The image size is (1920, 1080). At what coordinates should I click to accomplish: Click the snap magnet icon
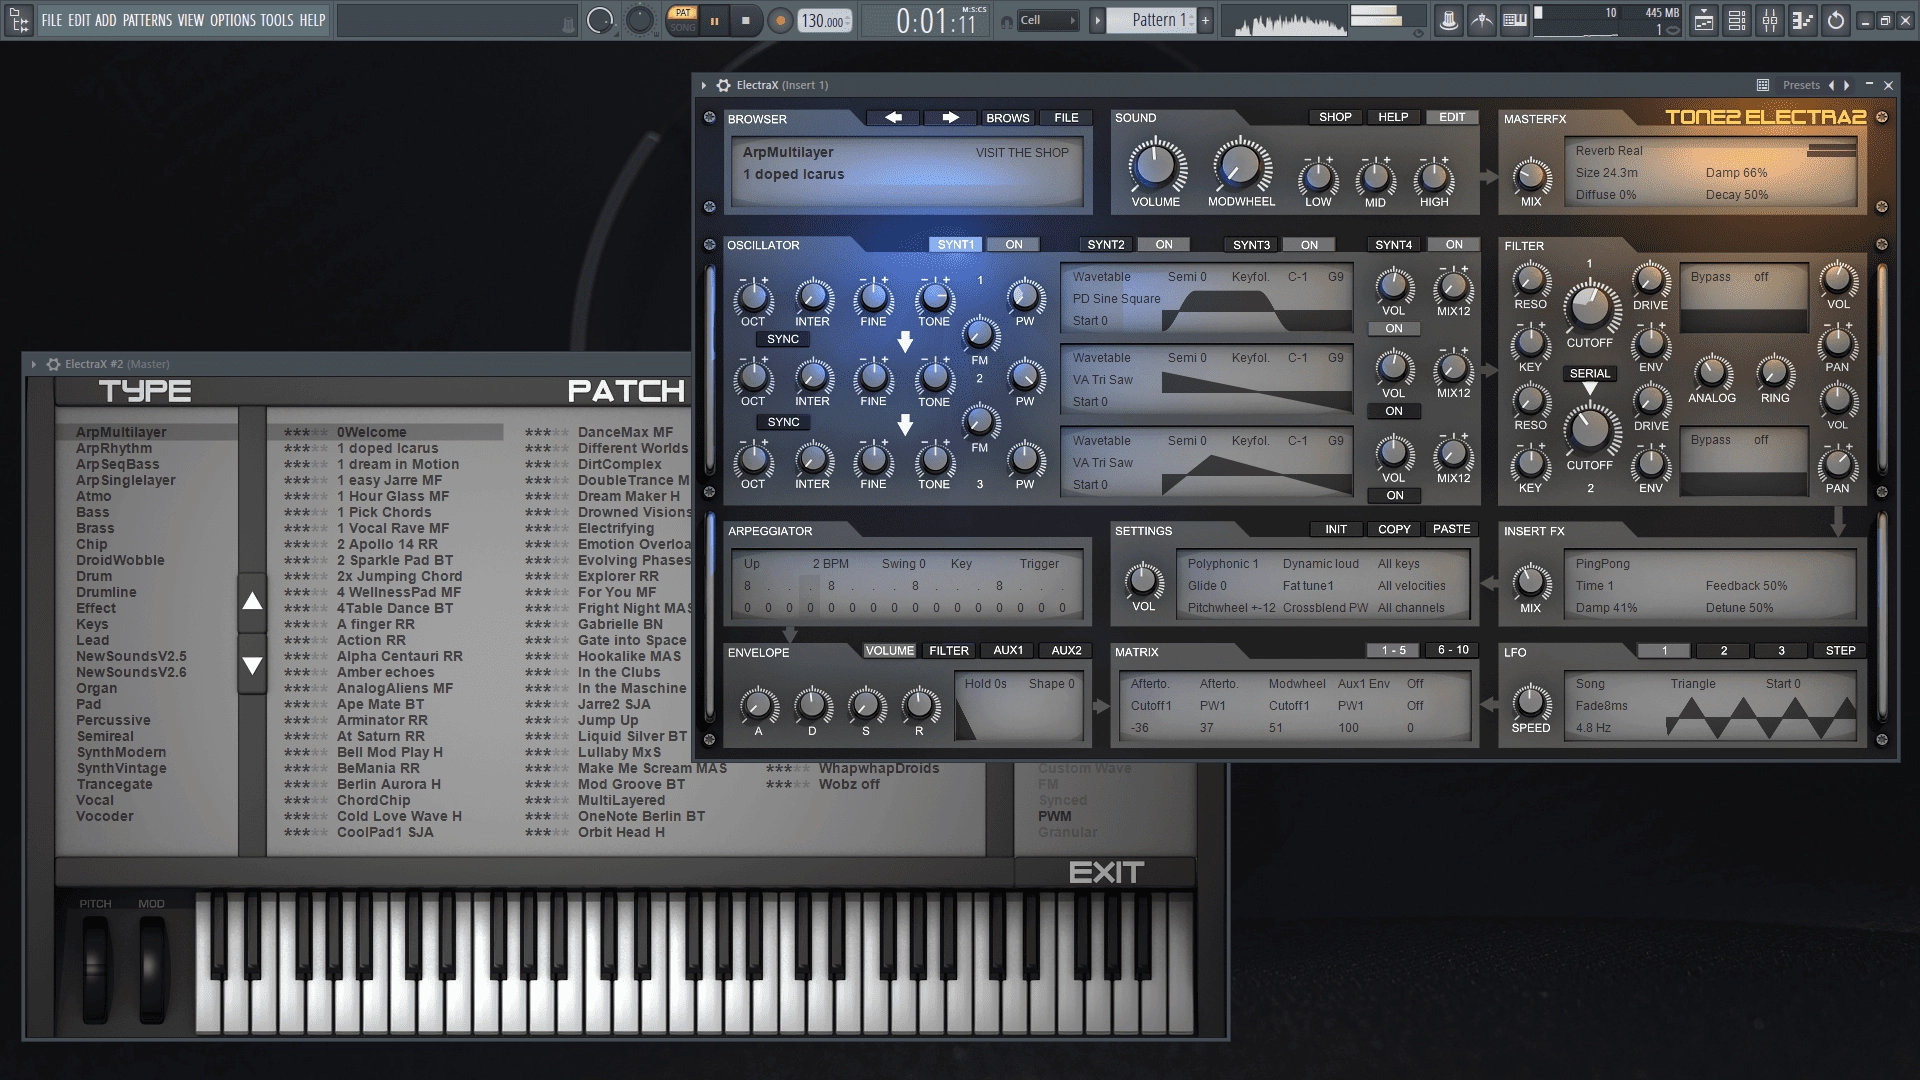pyautogui.click(x=1006, y=22)
